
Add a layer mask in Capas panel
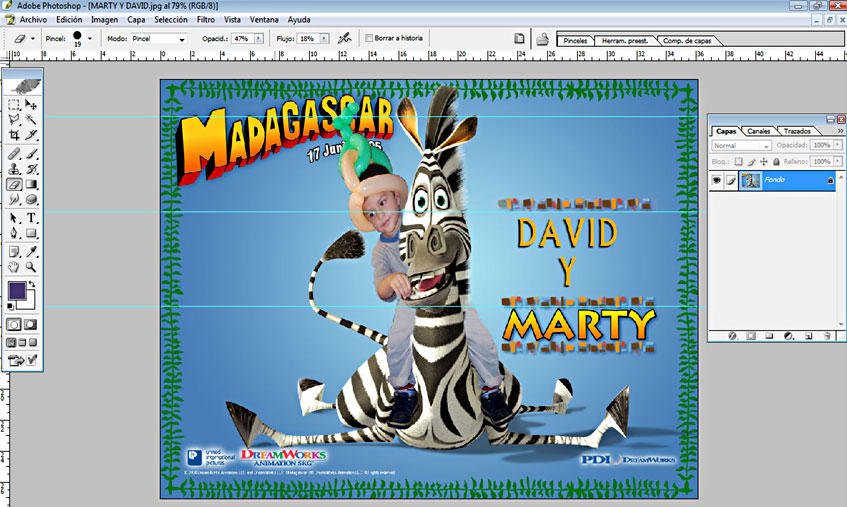751,336
